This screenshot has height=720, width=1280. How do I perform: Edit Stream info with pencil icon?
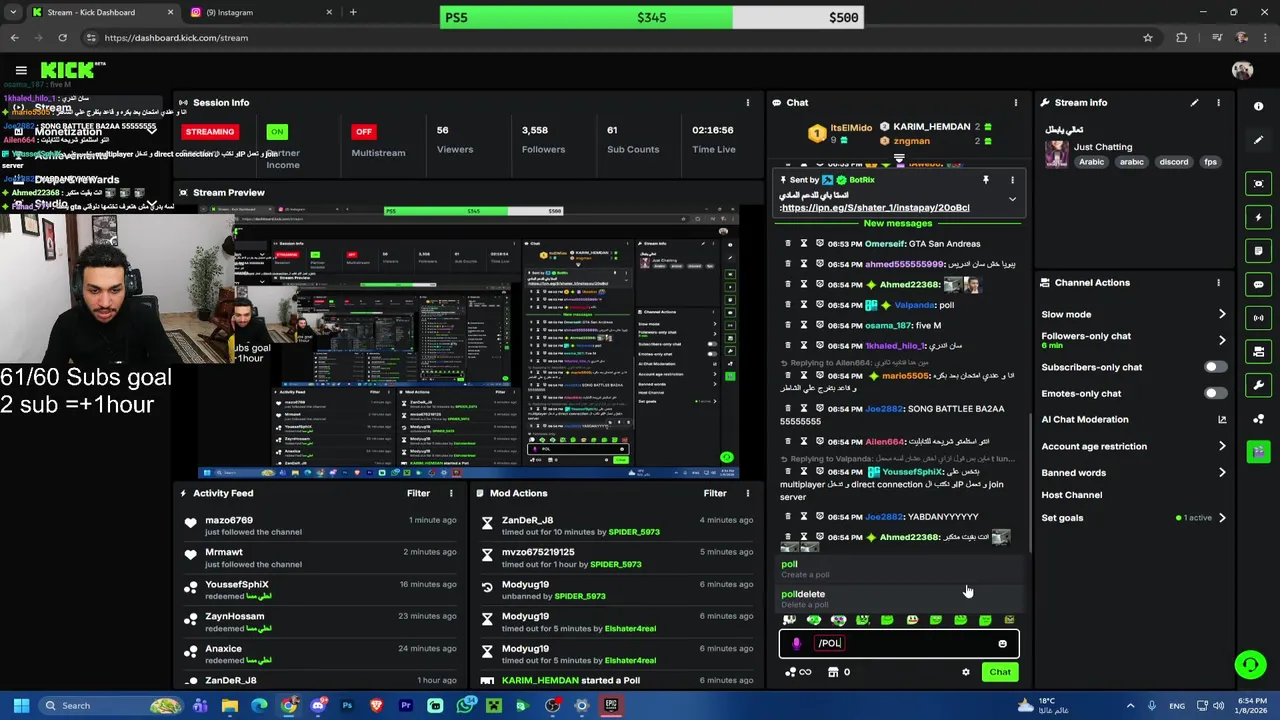(1194, 102)
